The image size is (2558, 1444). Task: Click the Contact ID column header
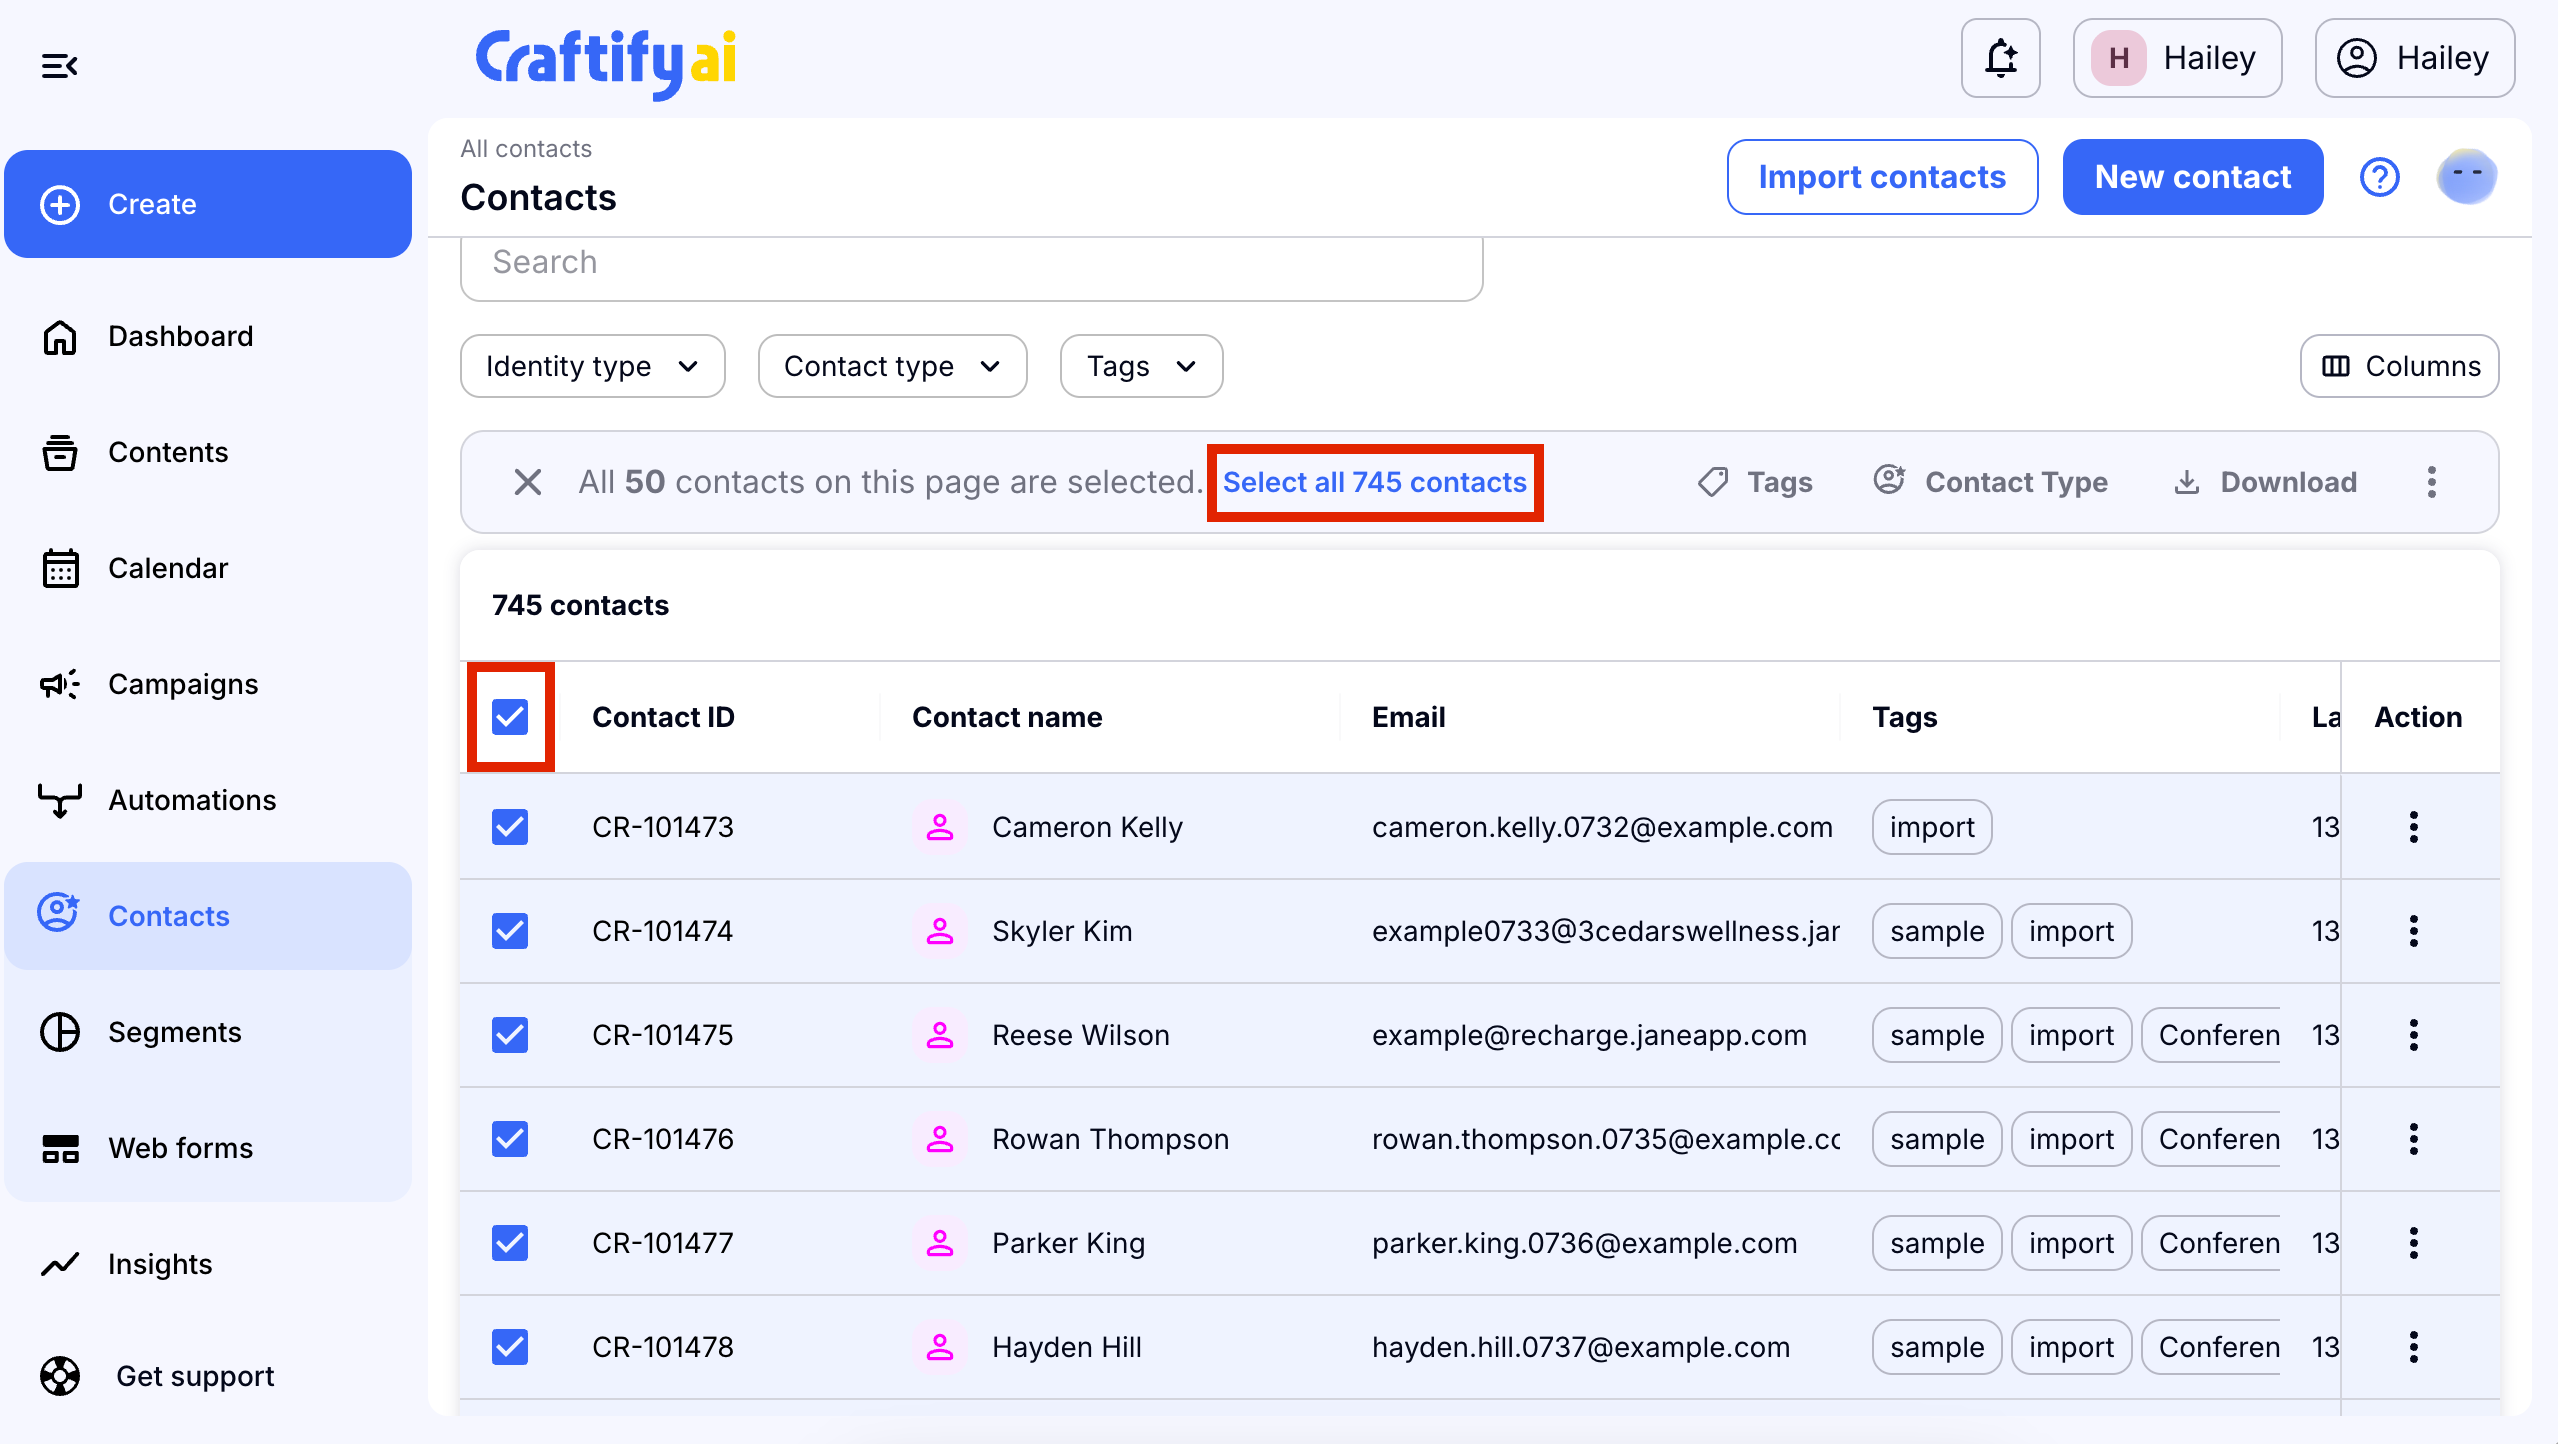(x=663, y=717)
